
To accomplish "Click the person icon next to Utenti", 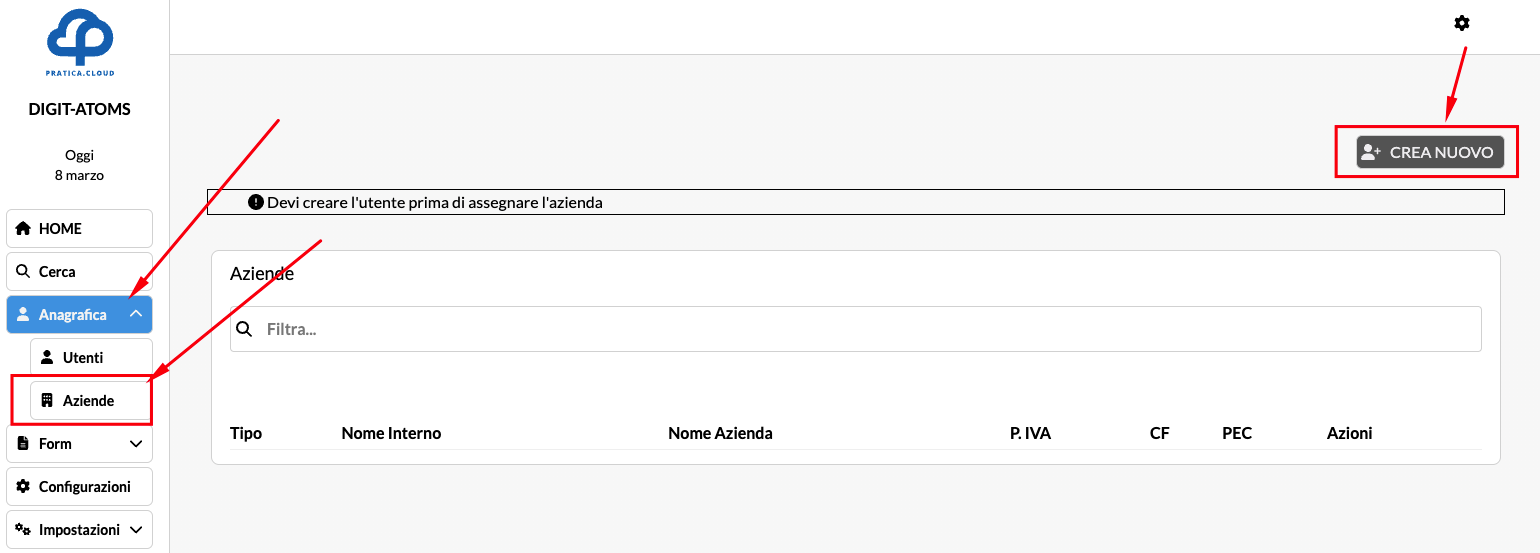I will (x=47, y=357).
